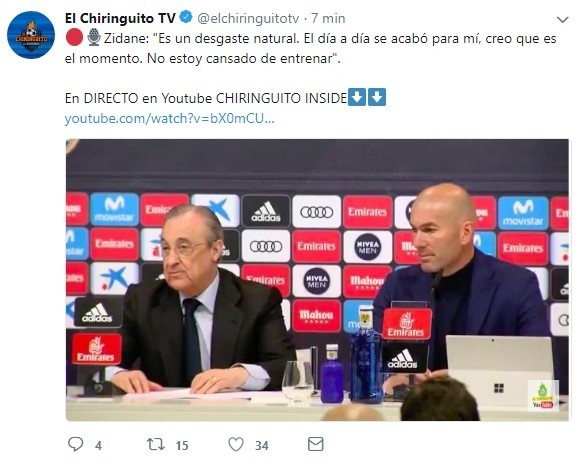Screen dimensions: 582x461
Task: Expand tweet options chevron menu
Action: point(563,19)
